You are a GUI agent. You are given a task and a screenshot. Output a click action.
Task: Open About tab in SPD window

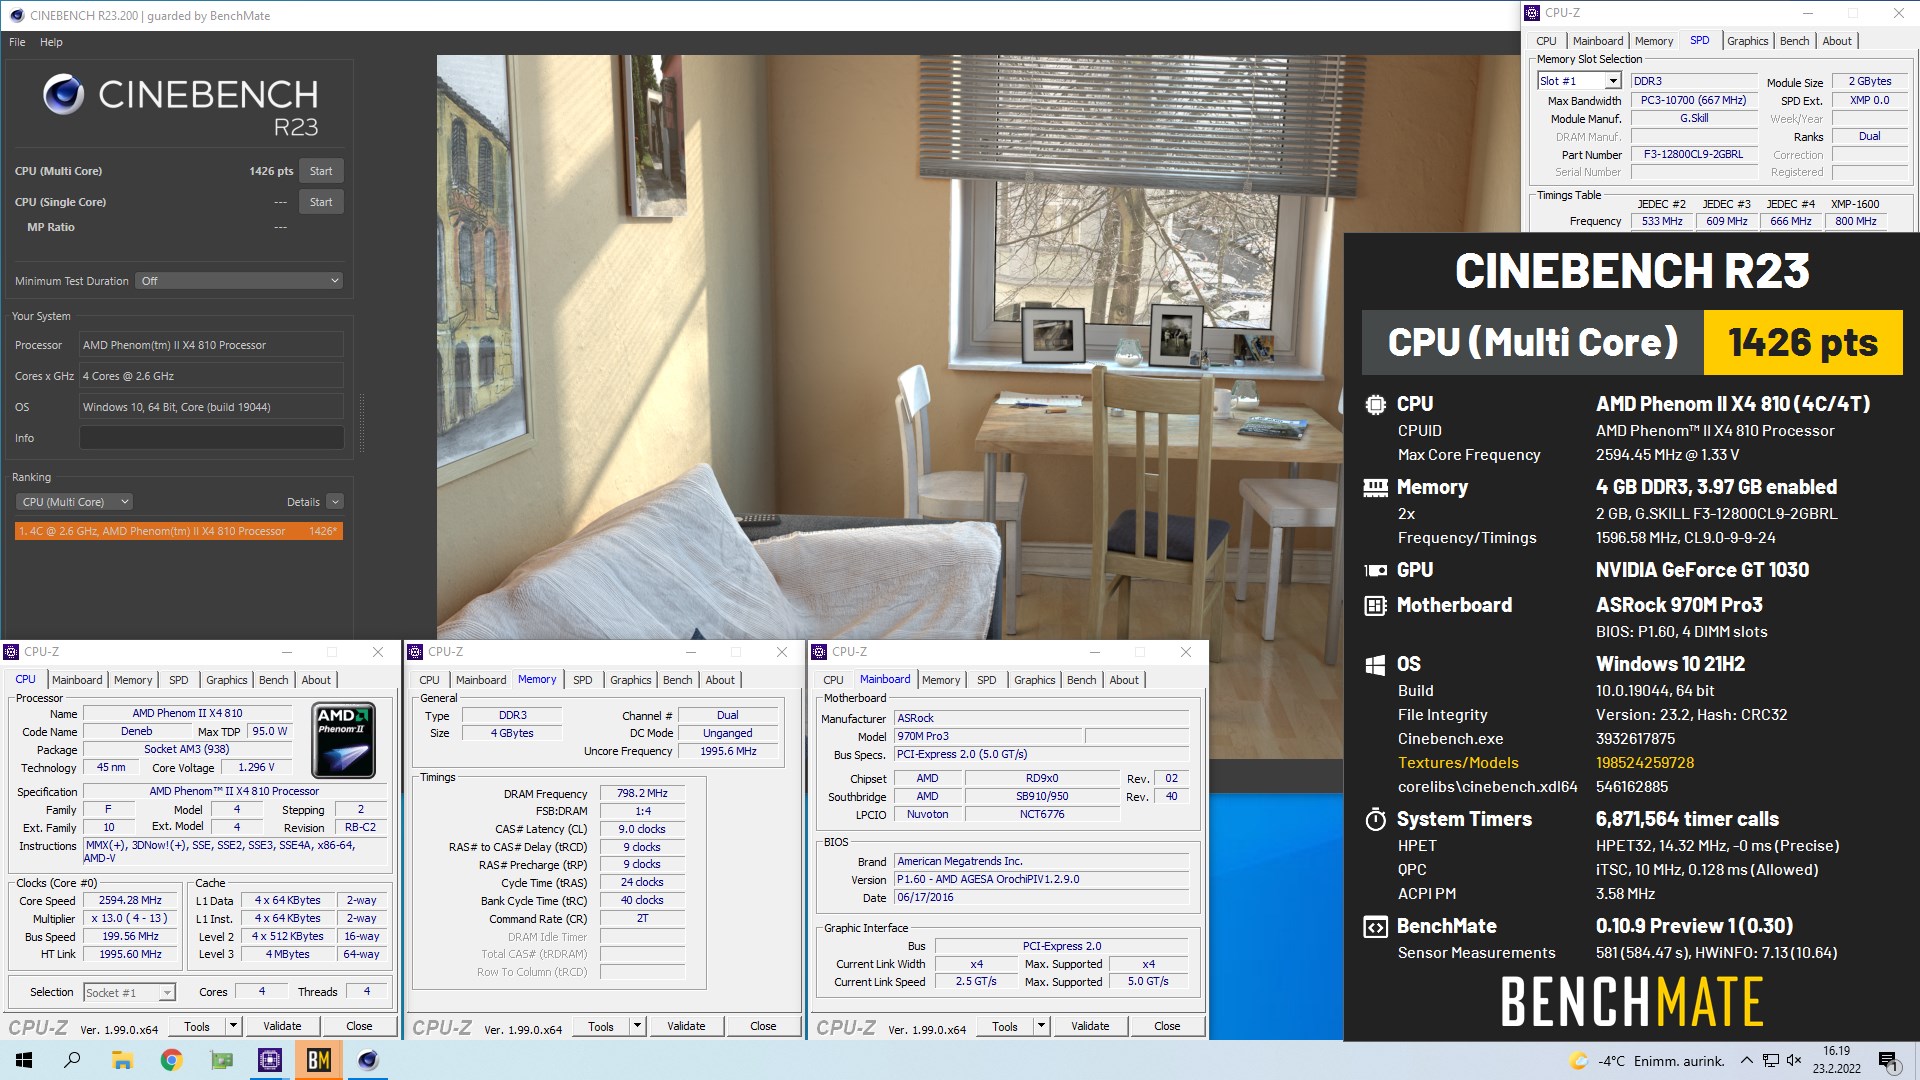(x=1836, y=41)
